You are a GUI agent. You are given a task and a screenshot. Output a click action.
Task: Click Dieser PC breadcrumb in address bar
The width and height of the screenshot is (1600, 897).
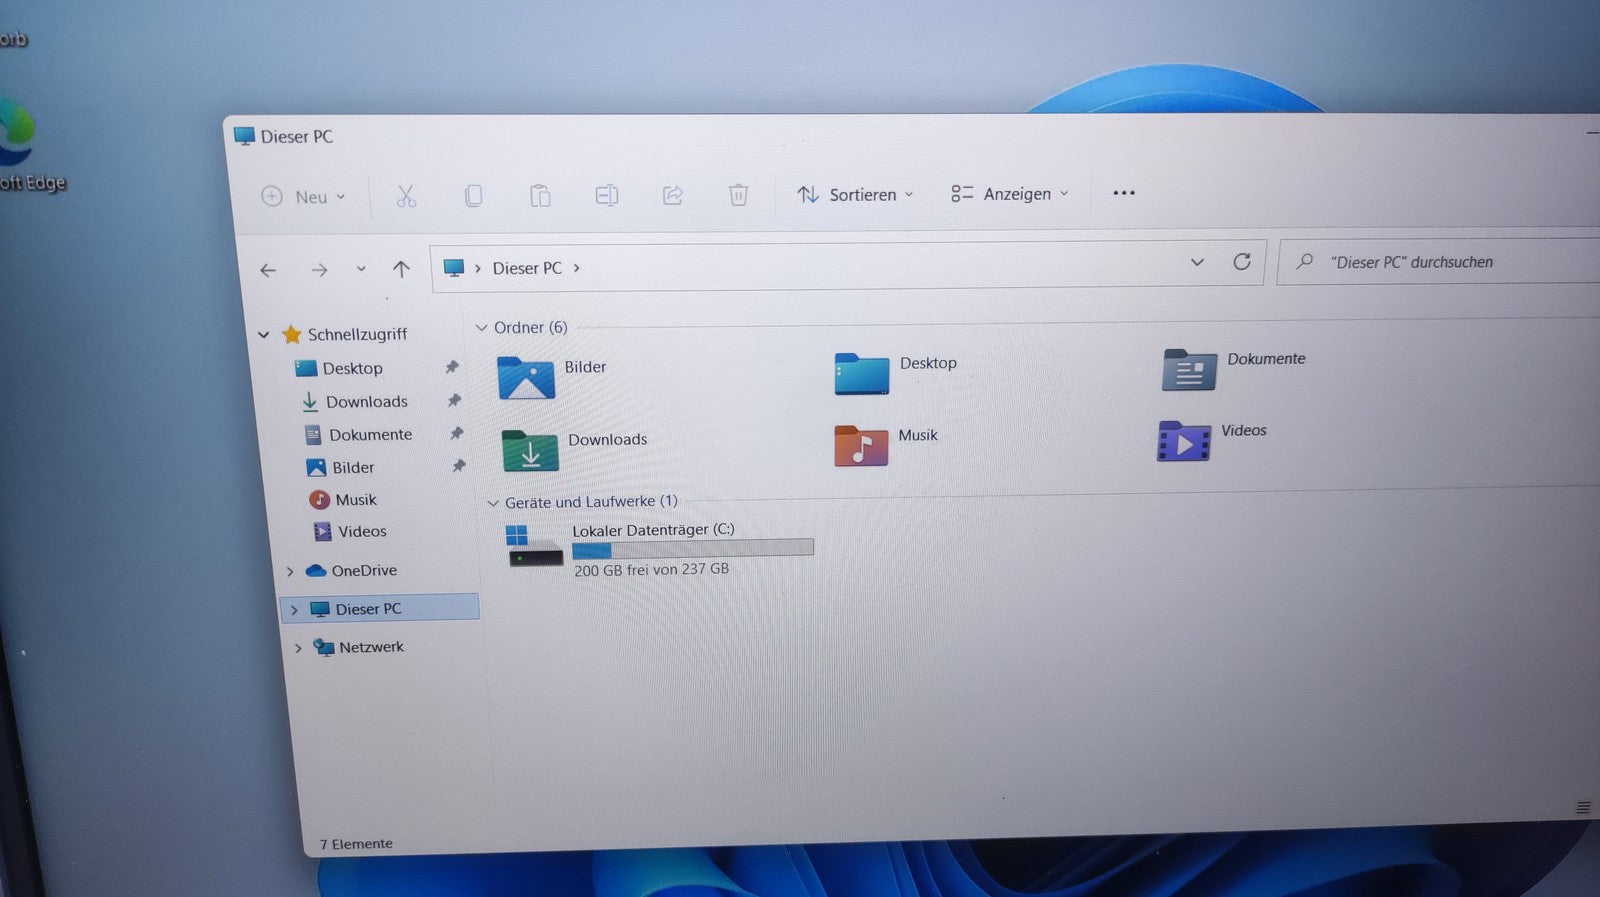[527, 268]
